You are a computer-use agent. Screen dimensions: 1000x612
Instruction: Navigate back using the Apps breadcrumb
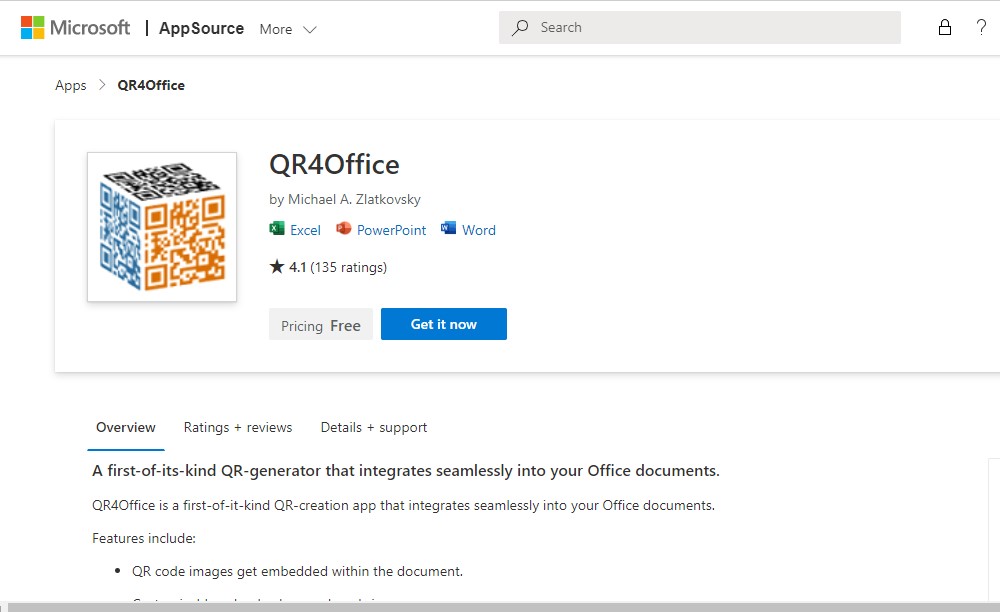70,85
